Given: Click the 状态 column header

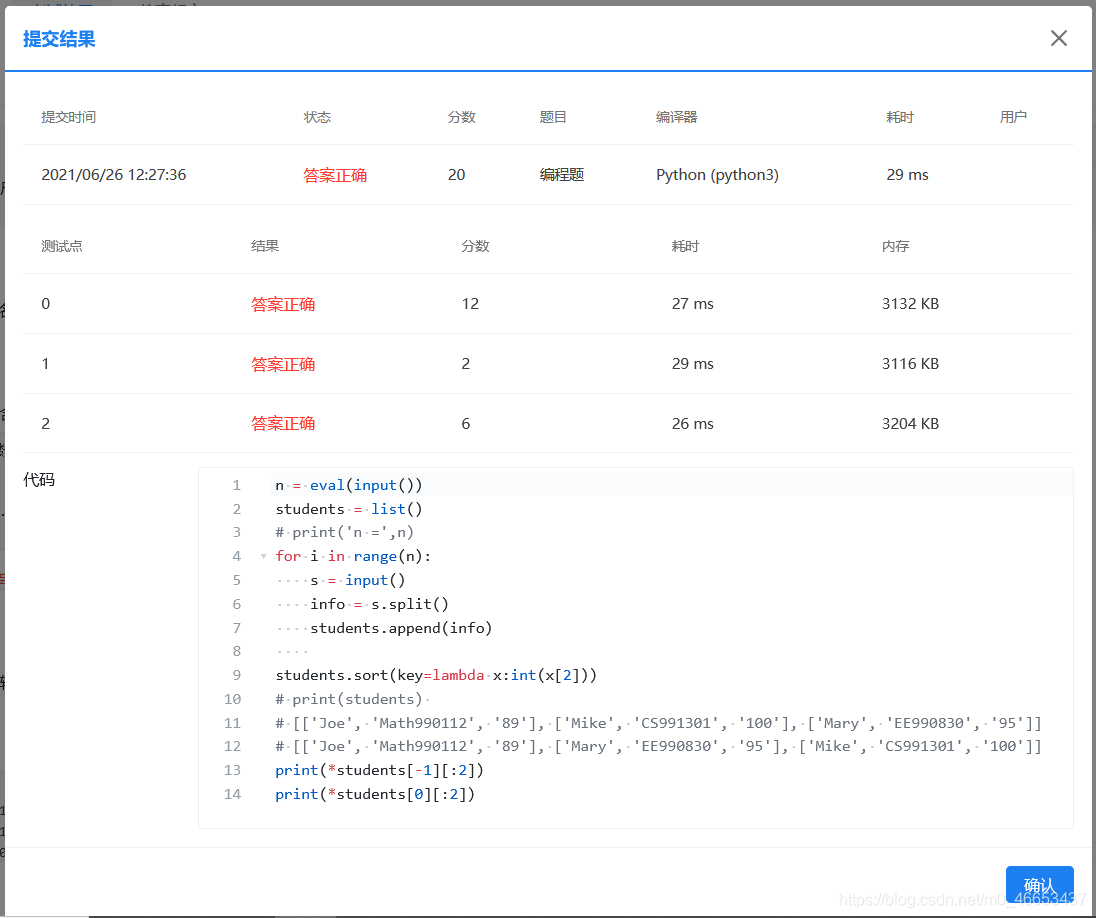Looking at the screenshot, I should click(317, 117).
